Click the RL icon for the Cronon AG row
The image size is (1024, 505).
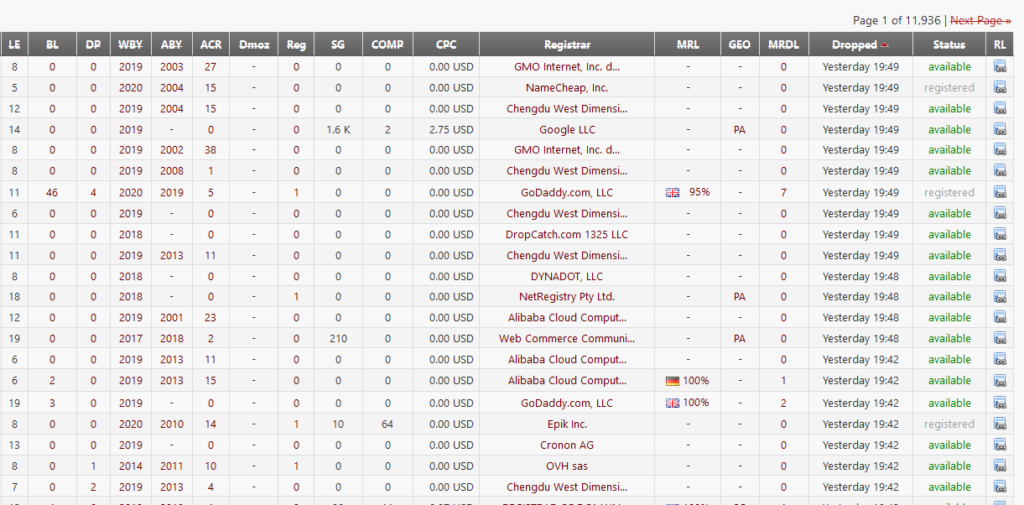click(1000, 445)
